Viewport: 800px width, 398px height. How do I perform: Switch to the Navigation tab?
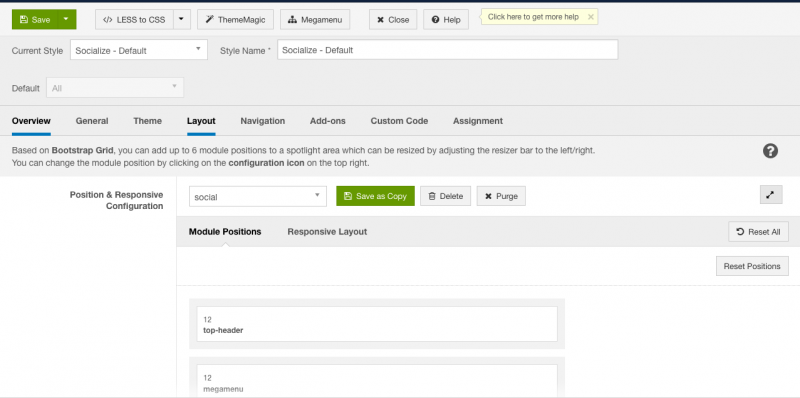coord(263,121)
